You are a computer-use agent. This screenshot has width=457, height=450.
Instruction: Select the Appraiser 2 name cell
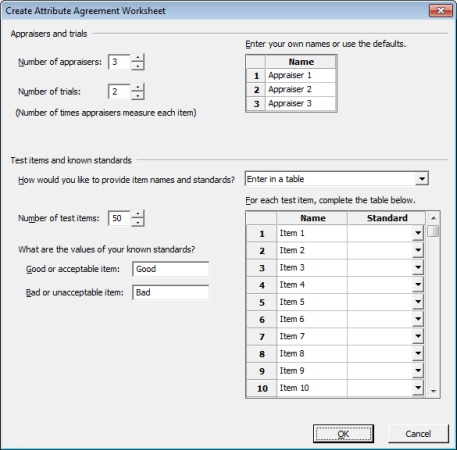(x=300, y=89)
